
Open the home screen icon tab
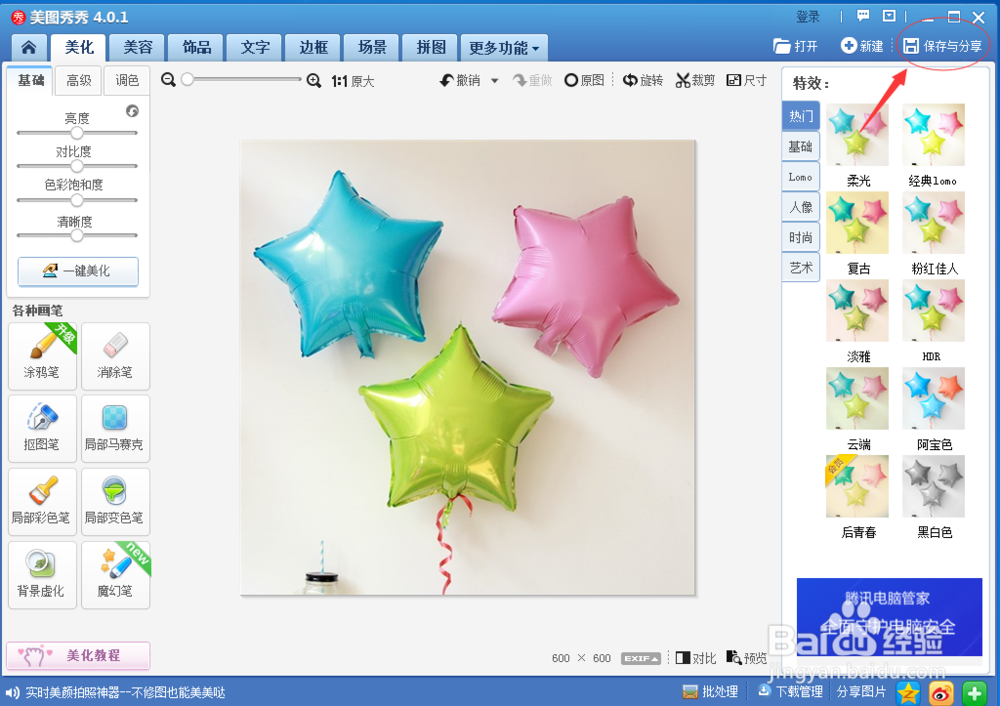(29, 48)
